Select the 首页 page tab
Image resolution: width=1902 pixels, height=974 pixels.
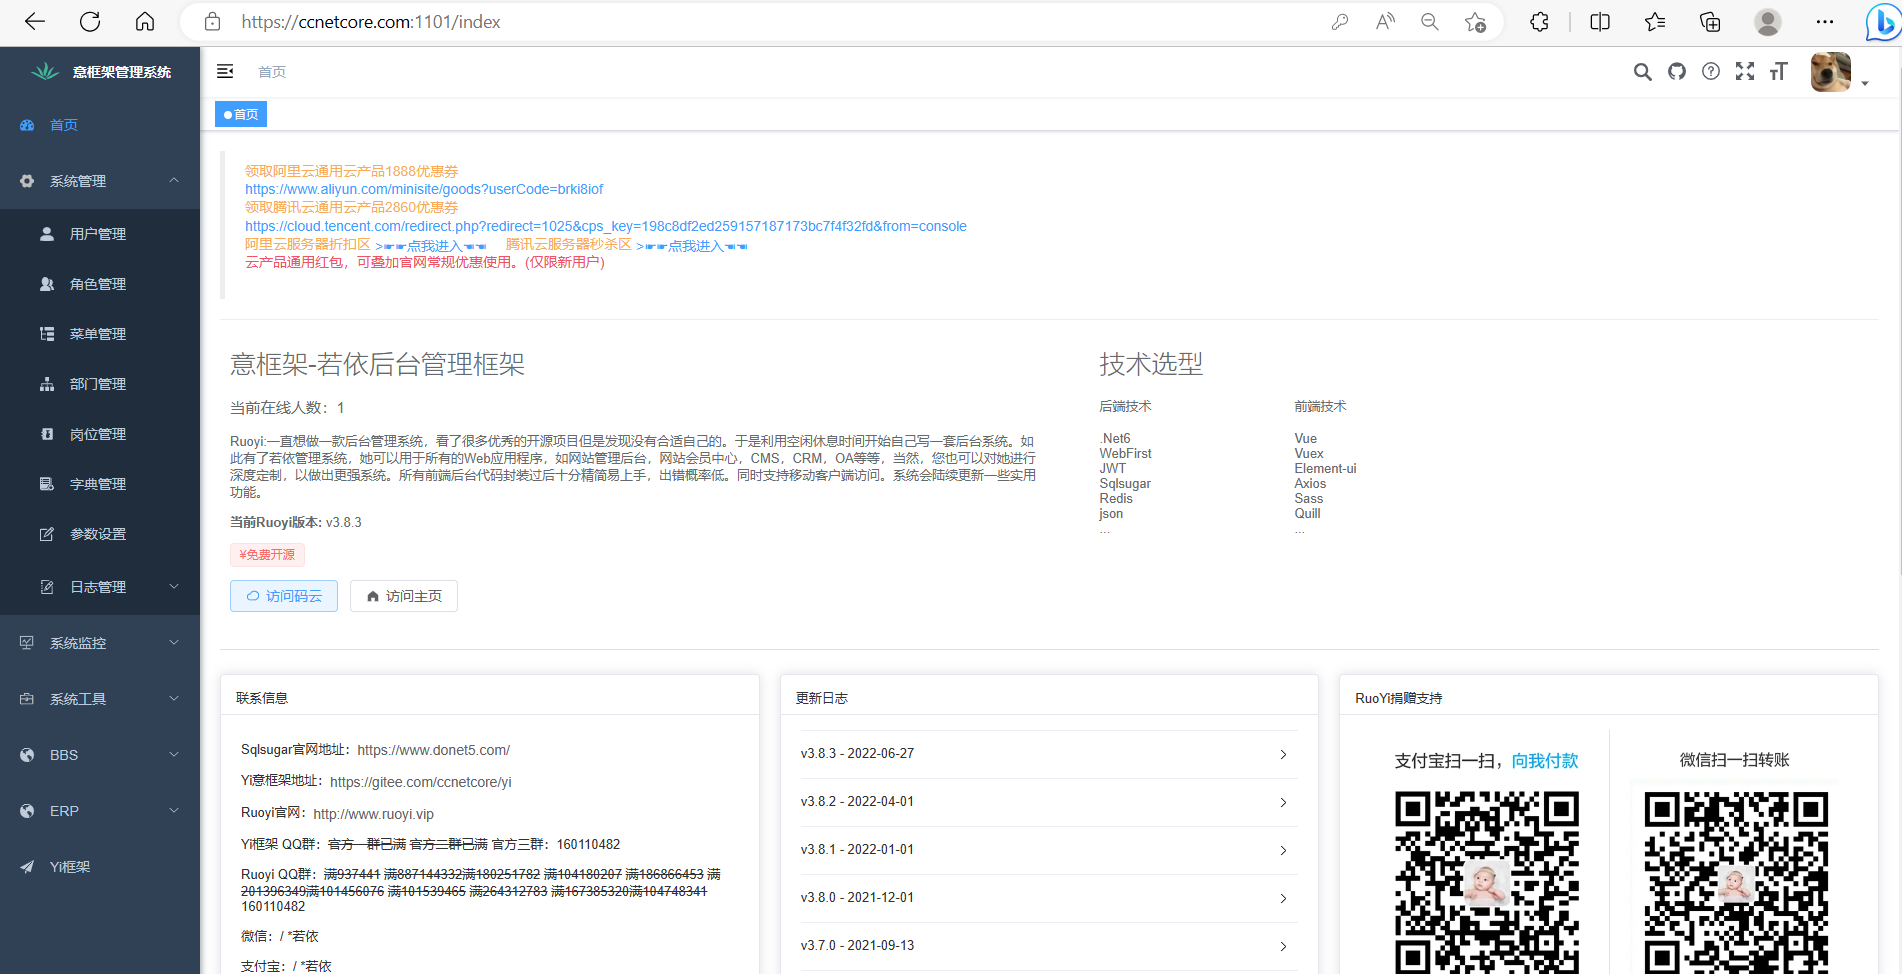(241, 115)
